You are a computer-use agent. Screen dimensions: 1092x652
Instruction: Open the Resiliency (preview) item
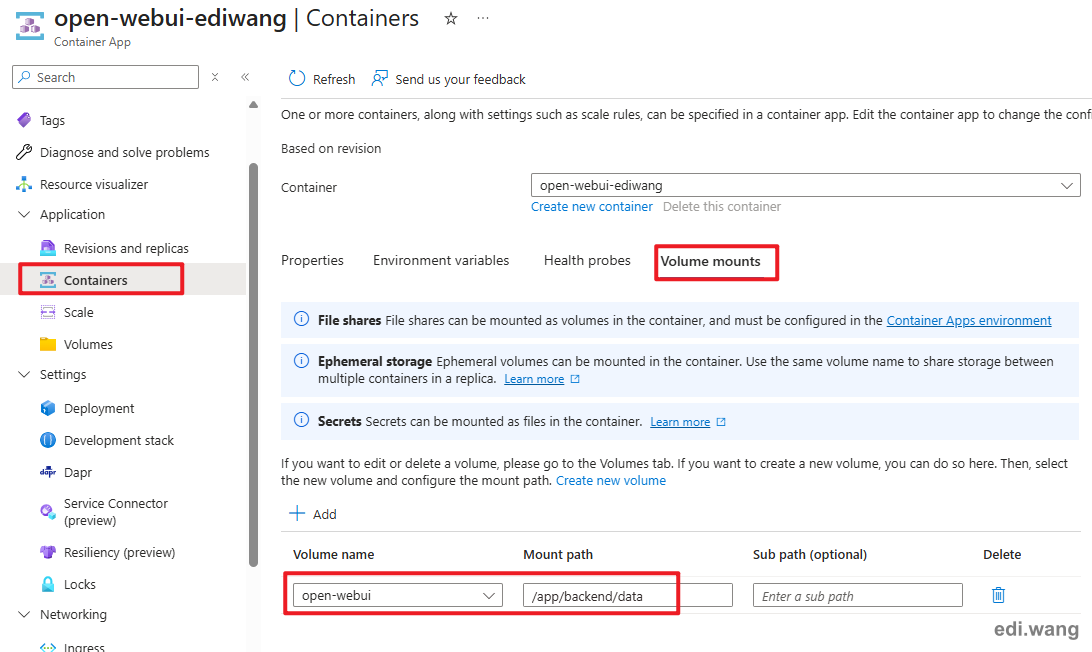(120, 552)
